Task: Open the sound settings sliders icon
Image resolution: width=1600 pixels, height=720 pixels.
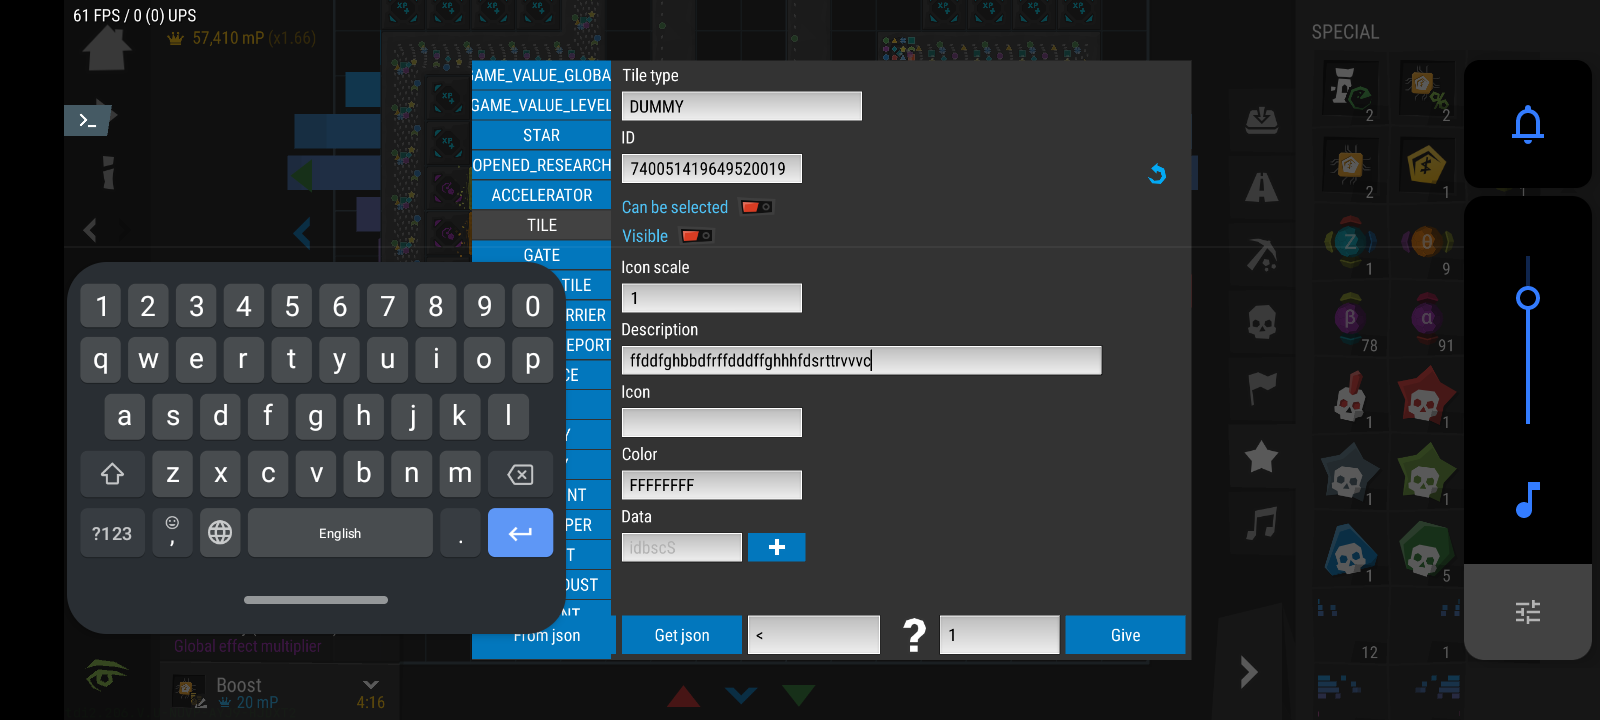Action: click(x=1527, y=611)
